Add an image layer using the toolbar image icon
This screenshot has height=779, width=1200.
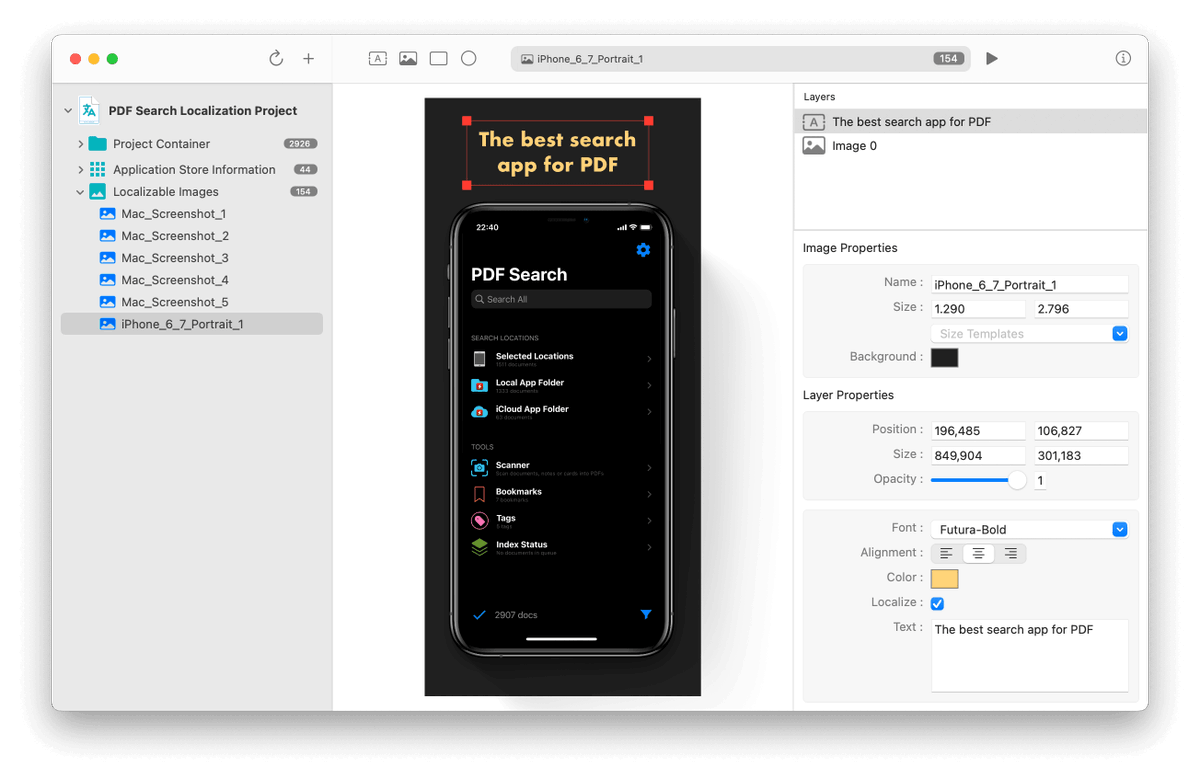pos(408,59)
